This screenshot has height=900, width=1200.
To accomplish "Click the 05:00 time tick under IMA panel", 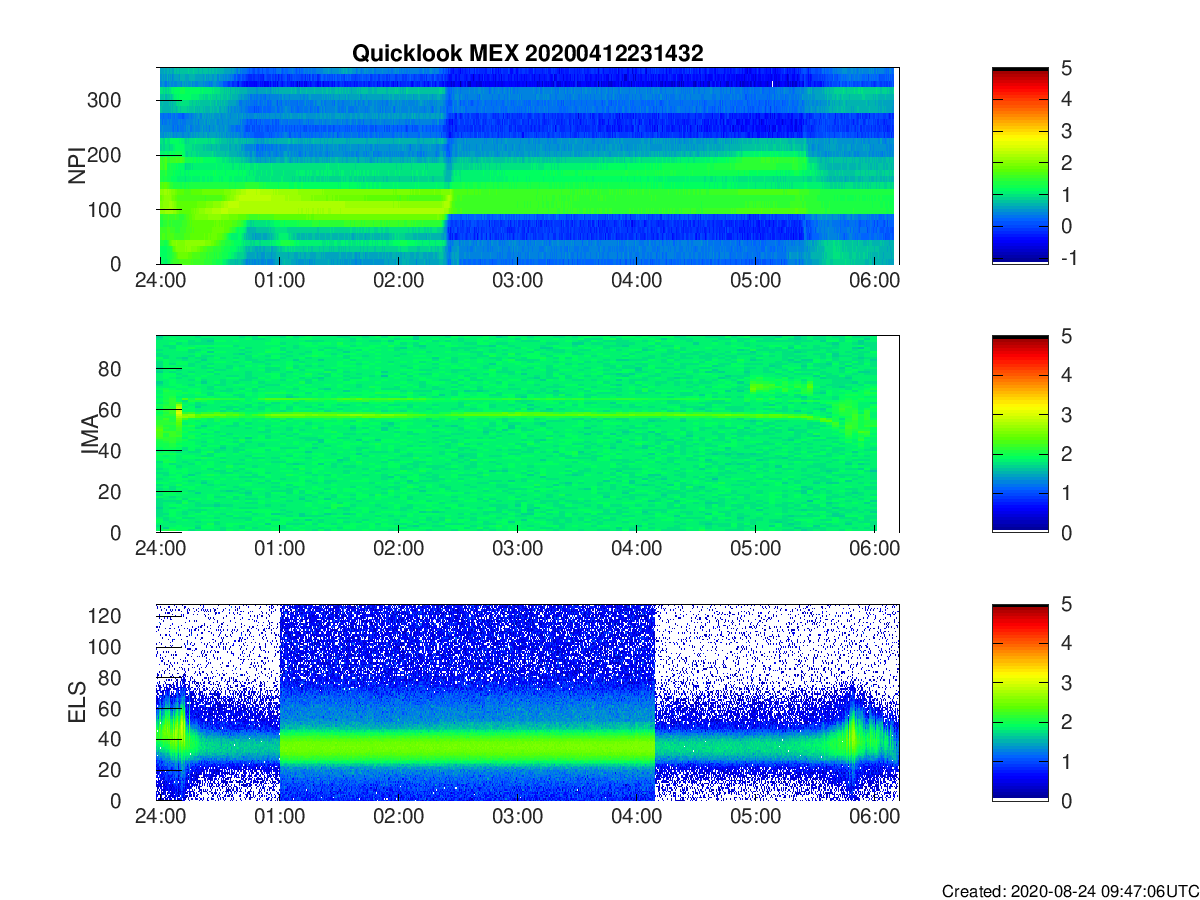I will click(755, 549).
